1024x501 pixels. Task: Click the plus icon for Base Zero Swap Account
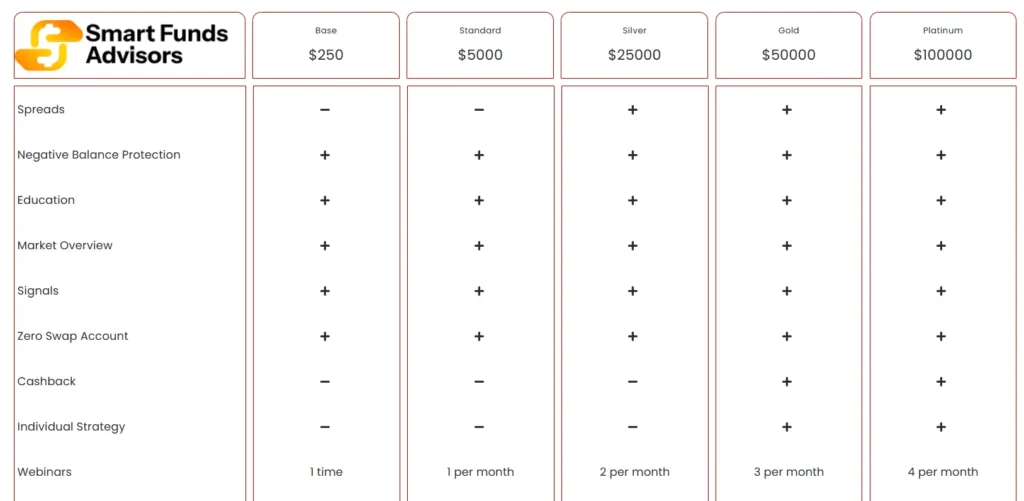point(325,336)
